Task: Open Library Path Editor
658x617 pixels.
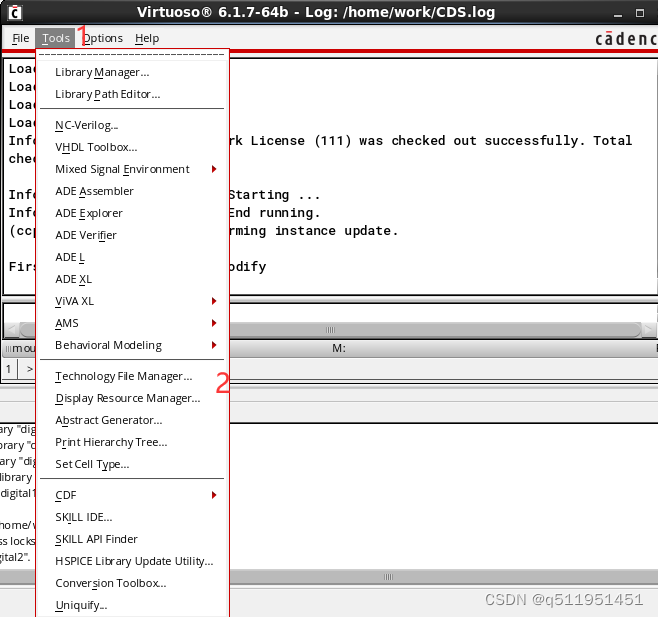Action: [x=132, y=94]
